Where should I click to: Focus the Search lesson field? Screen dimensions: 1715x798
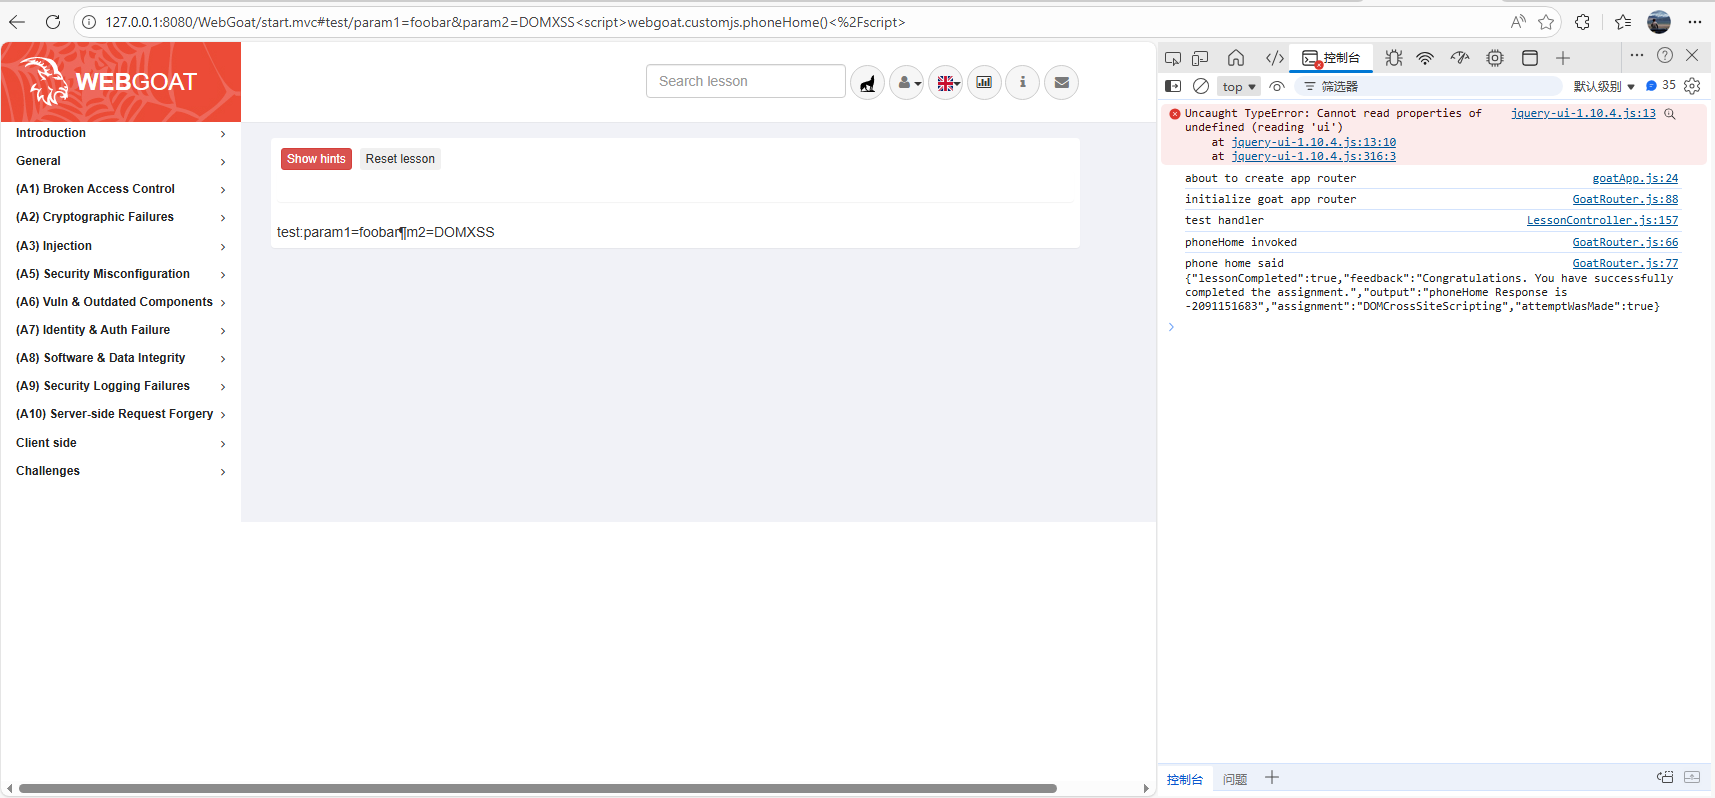745,81
